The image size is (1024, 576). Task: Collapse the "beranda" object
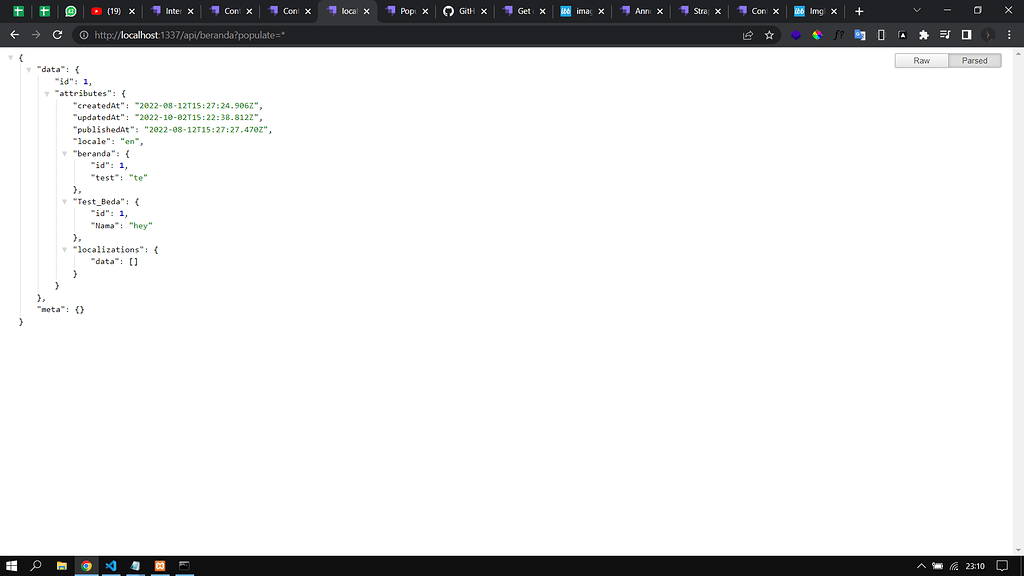(x=65, y=153)
